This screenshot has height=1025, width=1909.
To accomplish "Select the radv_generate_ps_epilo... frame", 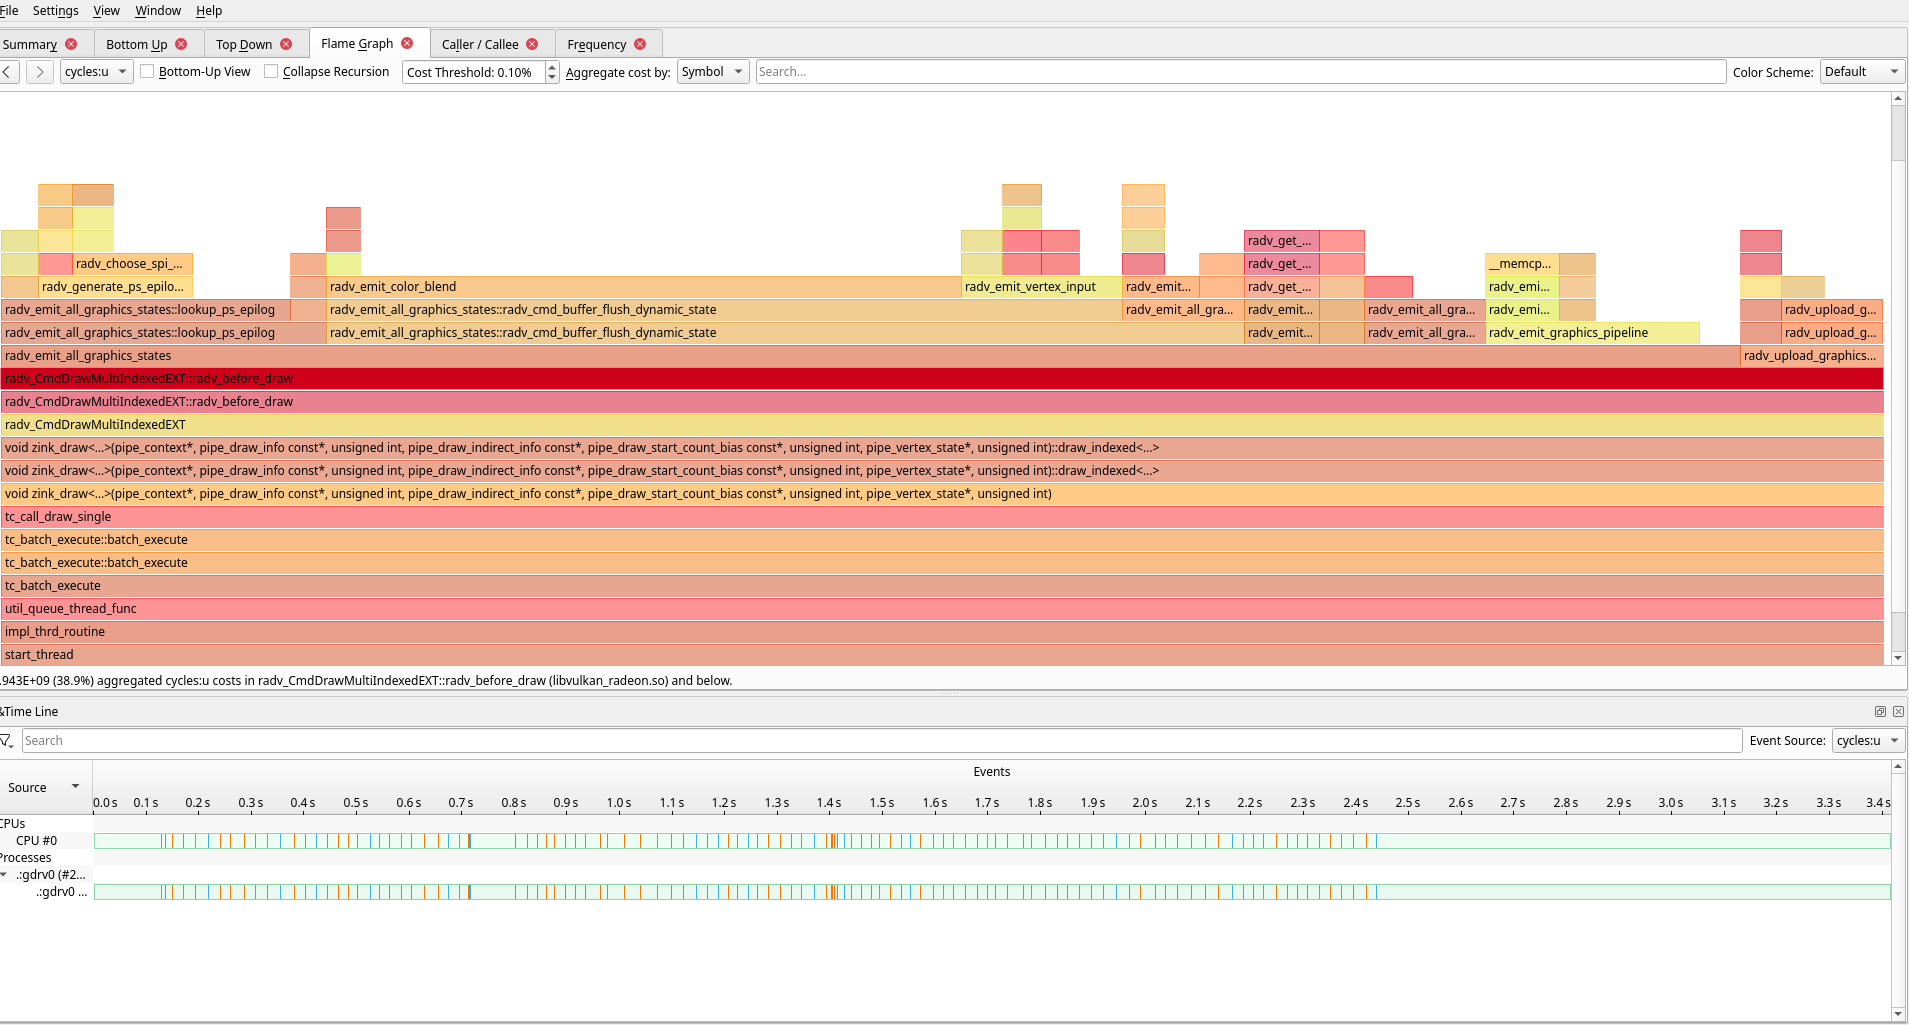I will [115, 287].
